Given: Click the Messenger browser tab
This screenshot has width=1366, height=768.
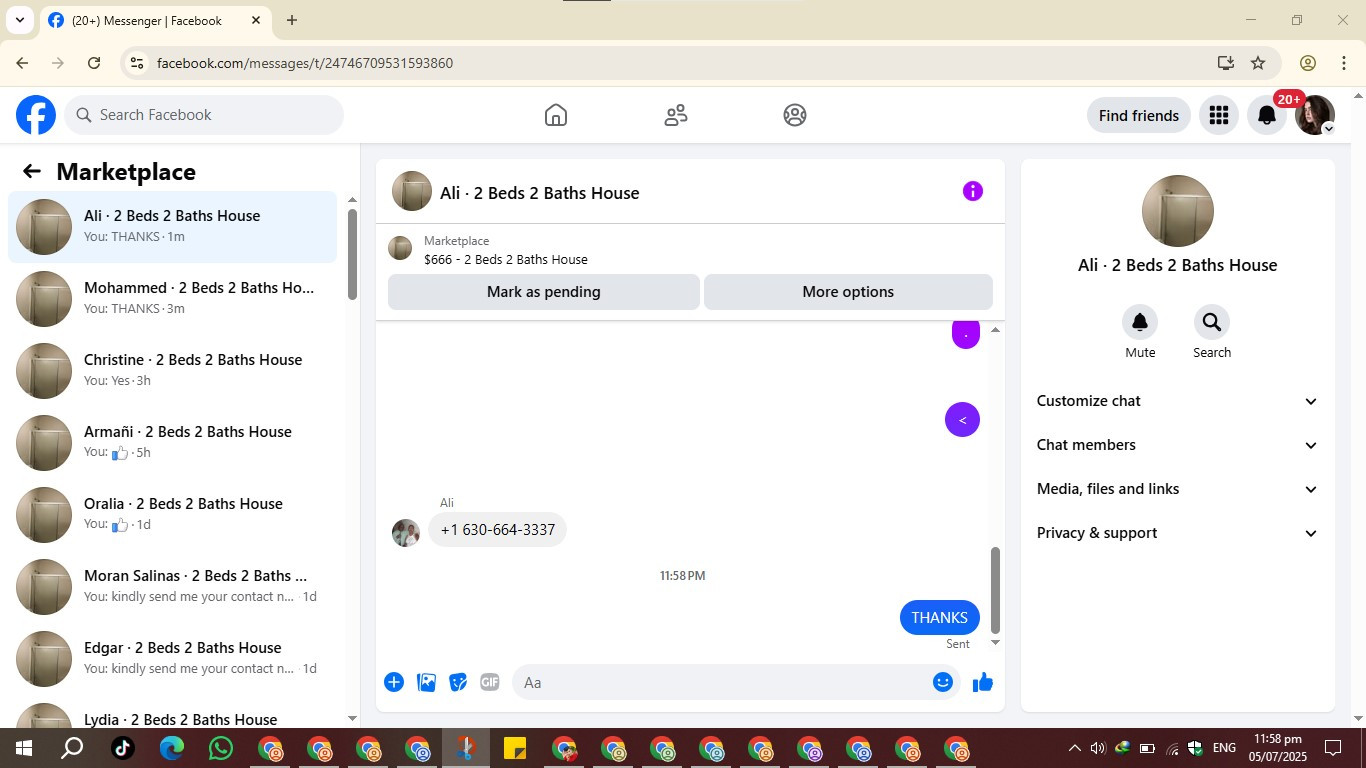Looking at the screenshot, I should [x=155, y=20].
